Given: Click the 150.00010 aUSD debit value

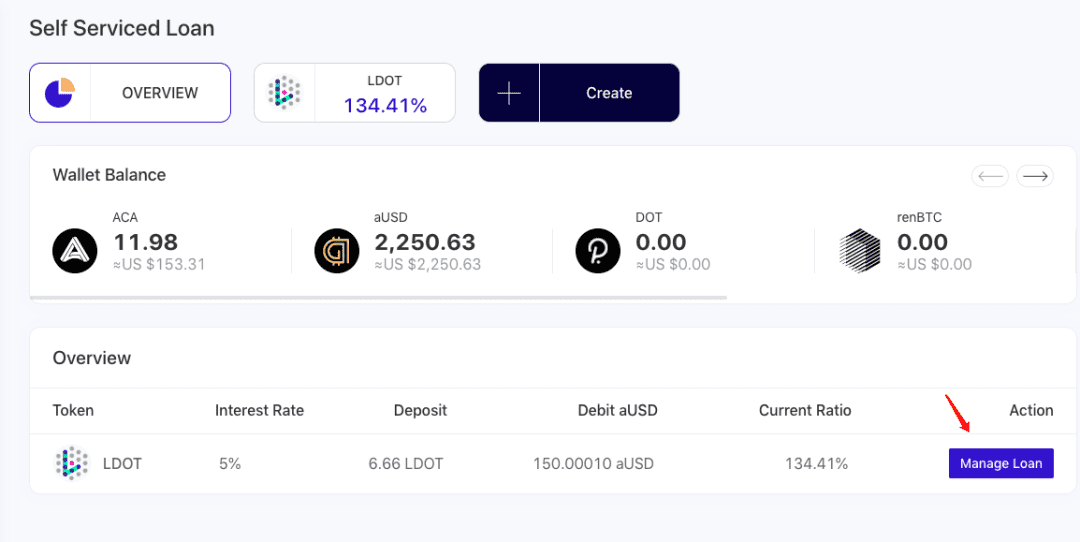Looking at the screenshot, I should 593,463.
